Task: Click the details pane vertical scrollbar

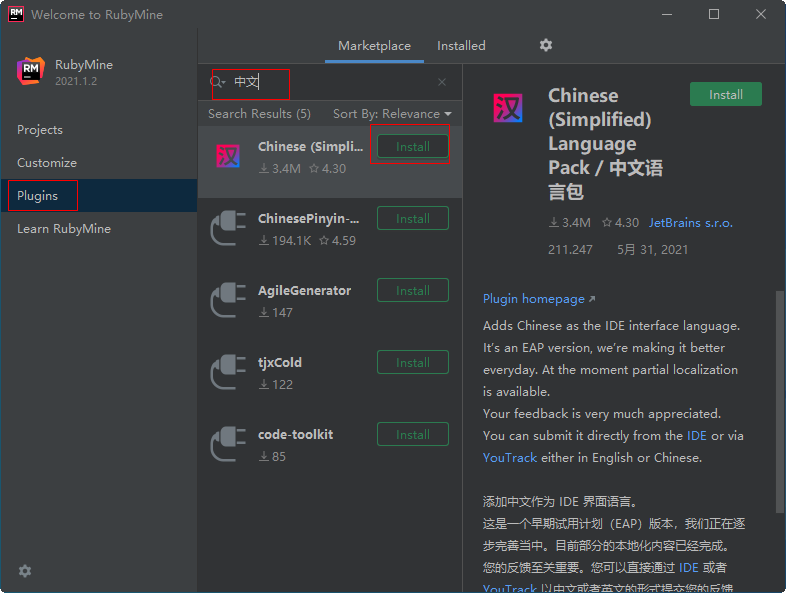Action: 779,402
